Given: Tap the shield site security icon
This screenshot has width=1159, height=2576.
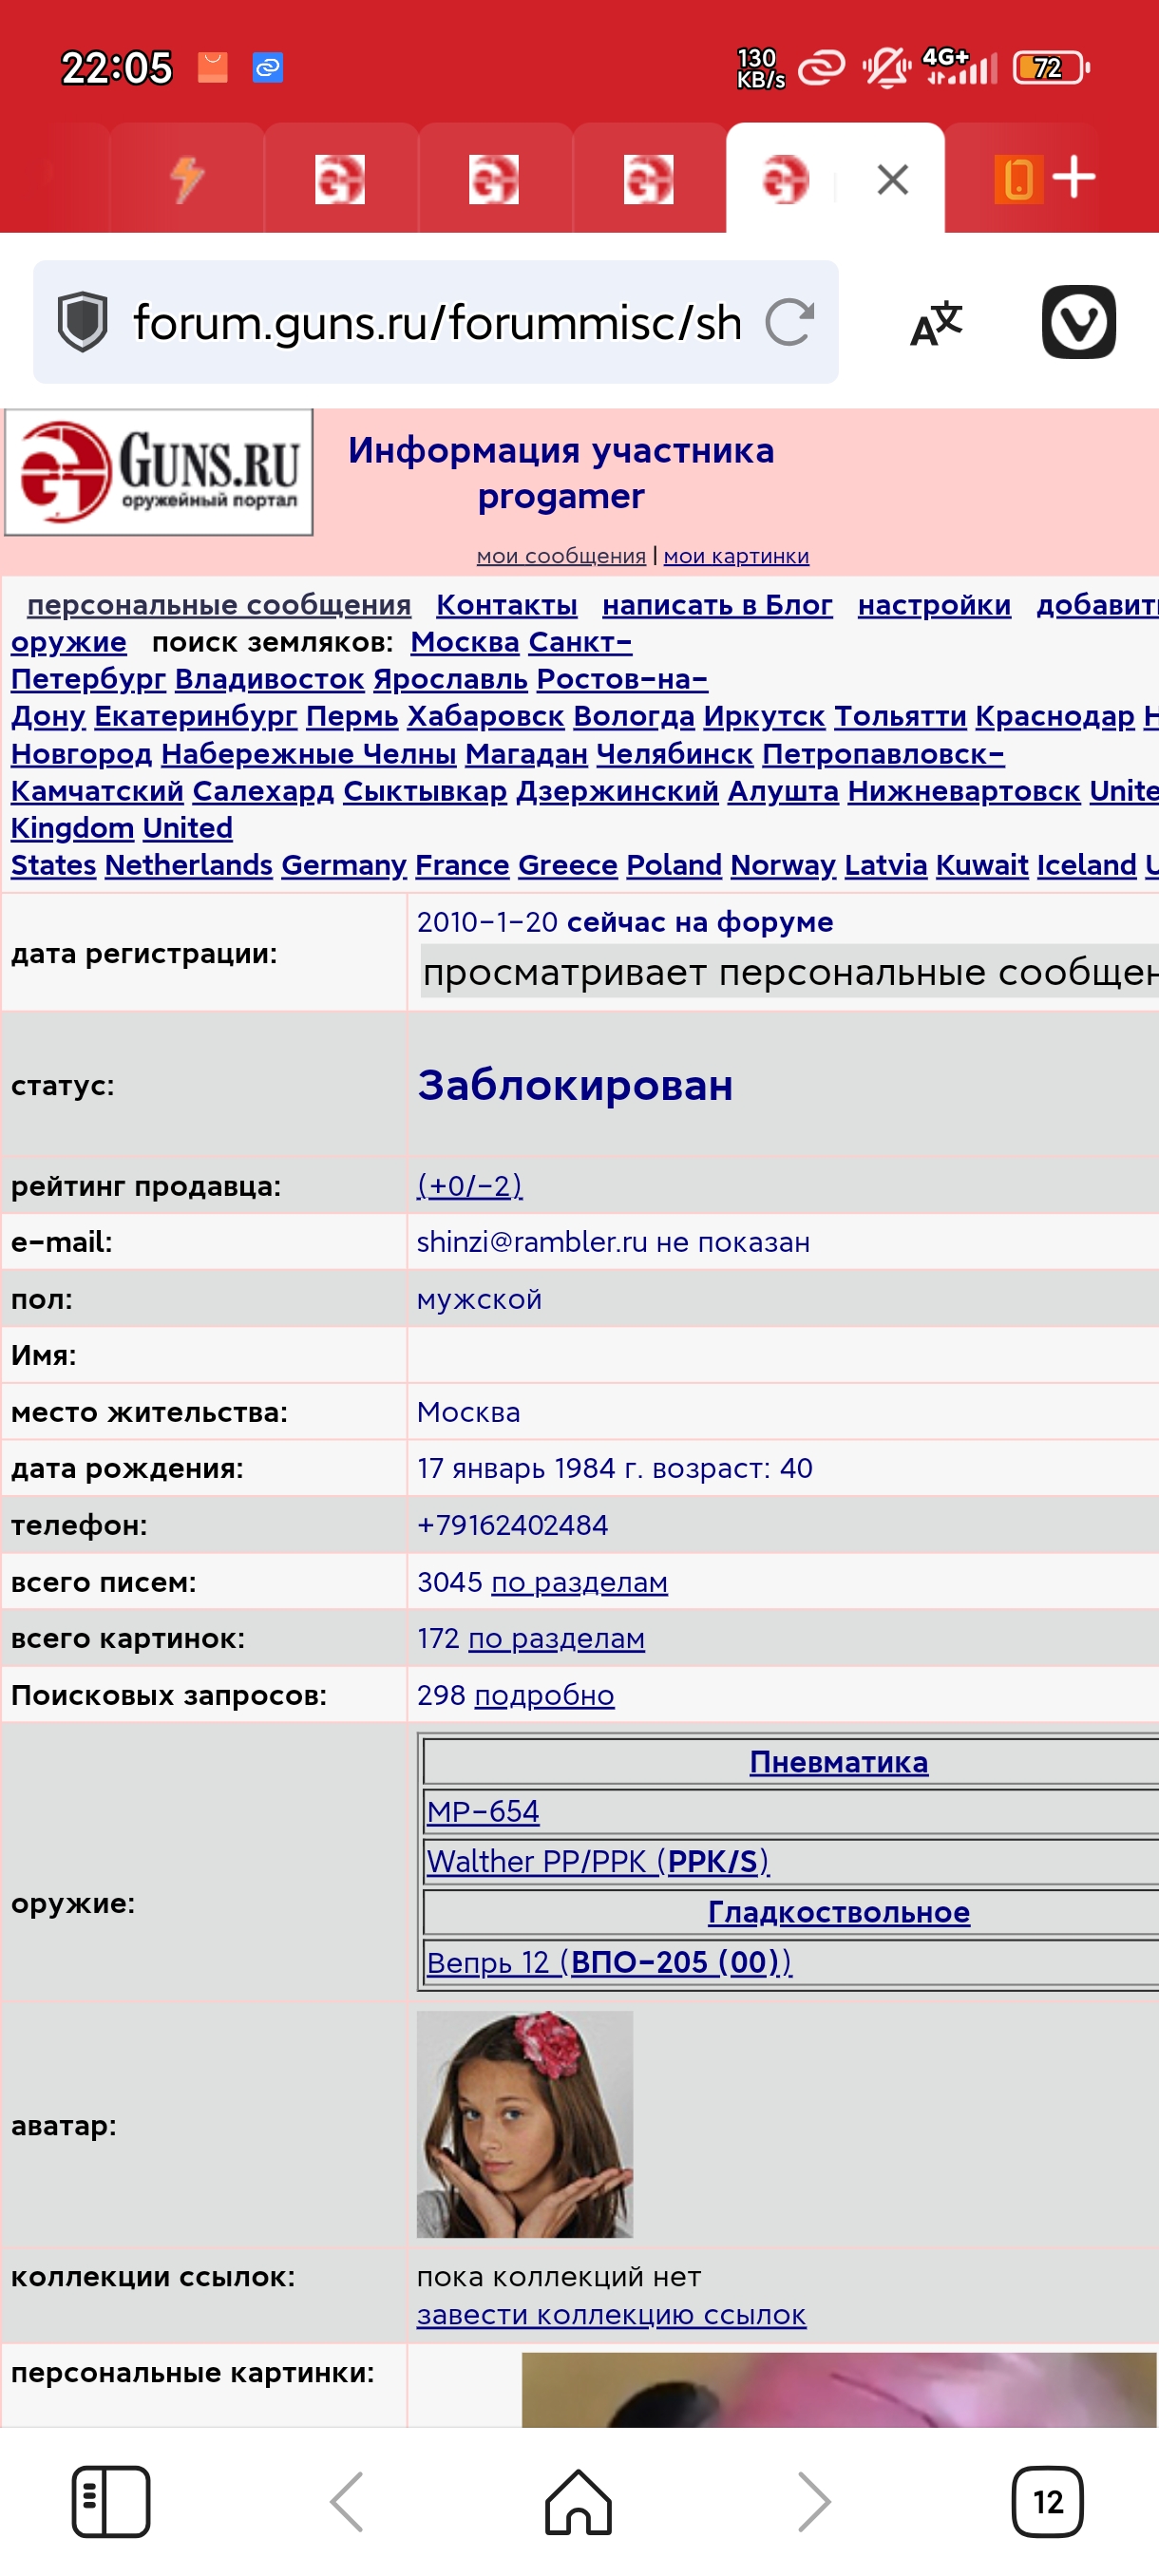Looking at the screenshot, I should (x=82, y=322).
